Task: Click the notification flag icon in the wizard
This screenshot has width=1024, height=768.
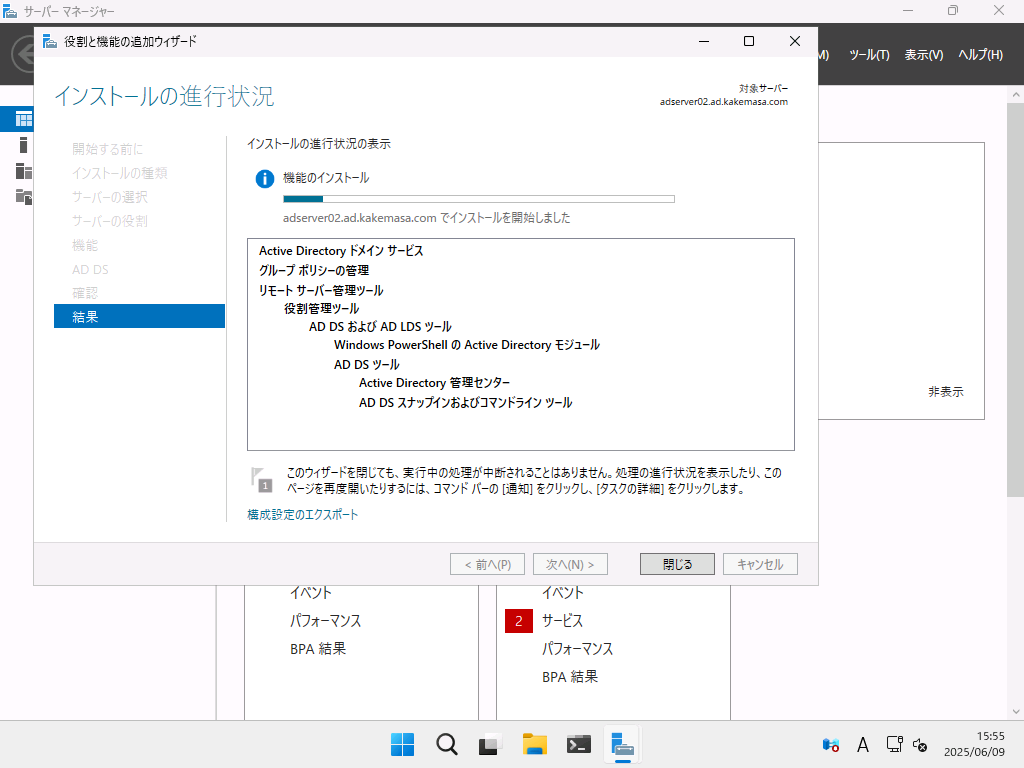Action: click(261, 479)
